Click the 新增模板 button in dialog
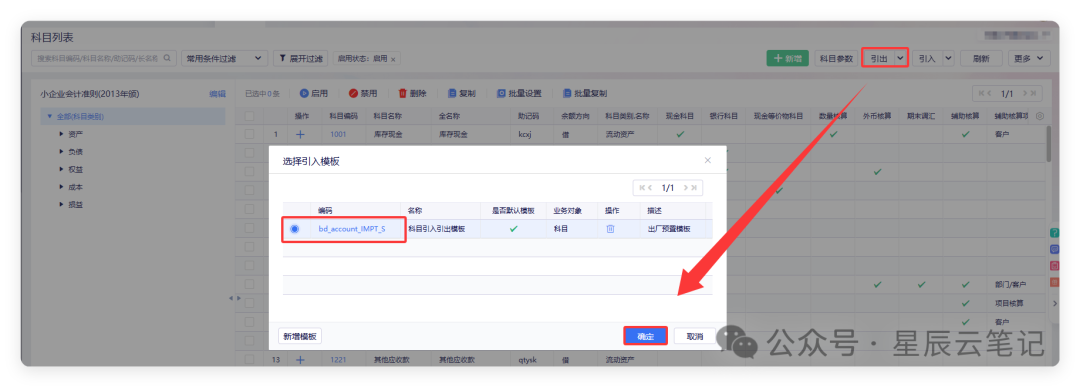 point(300,336)
